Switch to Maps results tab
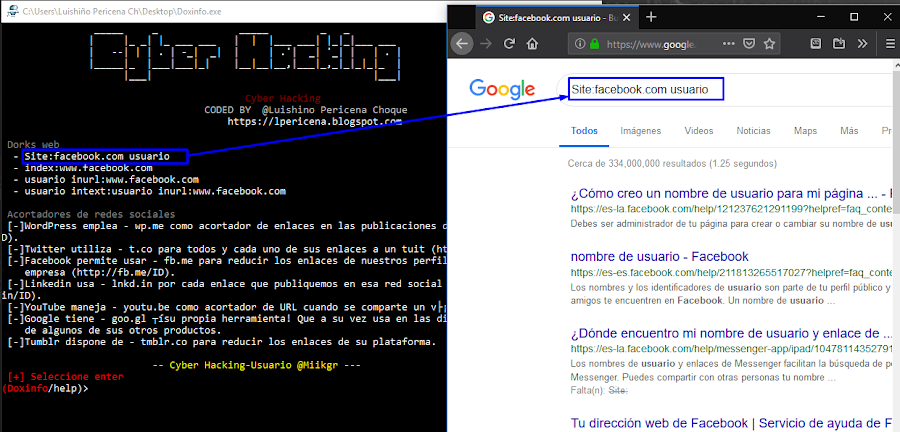Screen dimensions: 900x432 pos(805,131)
